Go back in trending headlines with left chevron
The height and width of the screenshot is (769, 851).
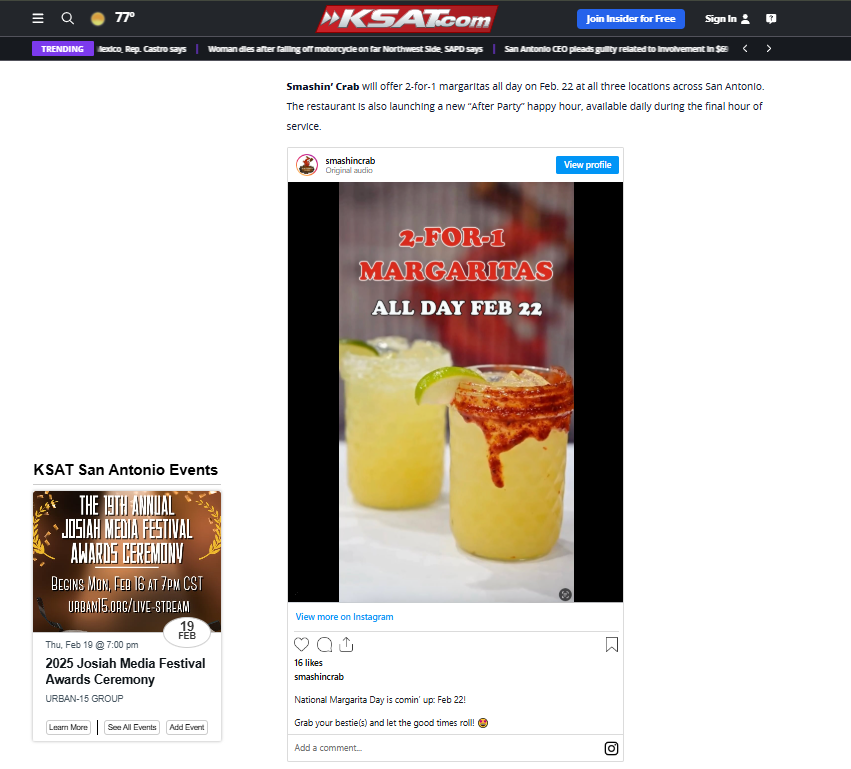click(744, 47)
